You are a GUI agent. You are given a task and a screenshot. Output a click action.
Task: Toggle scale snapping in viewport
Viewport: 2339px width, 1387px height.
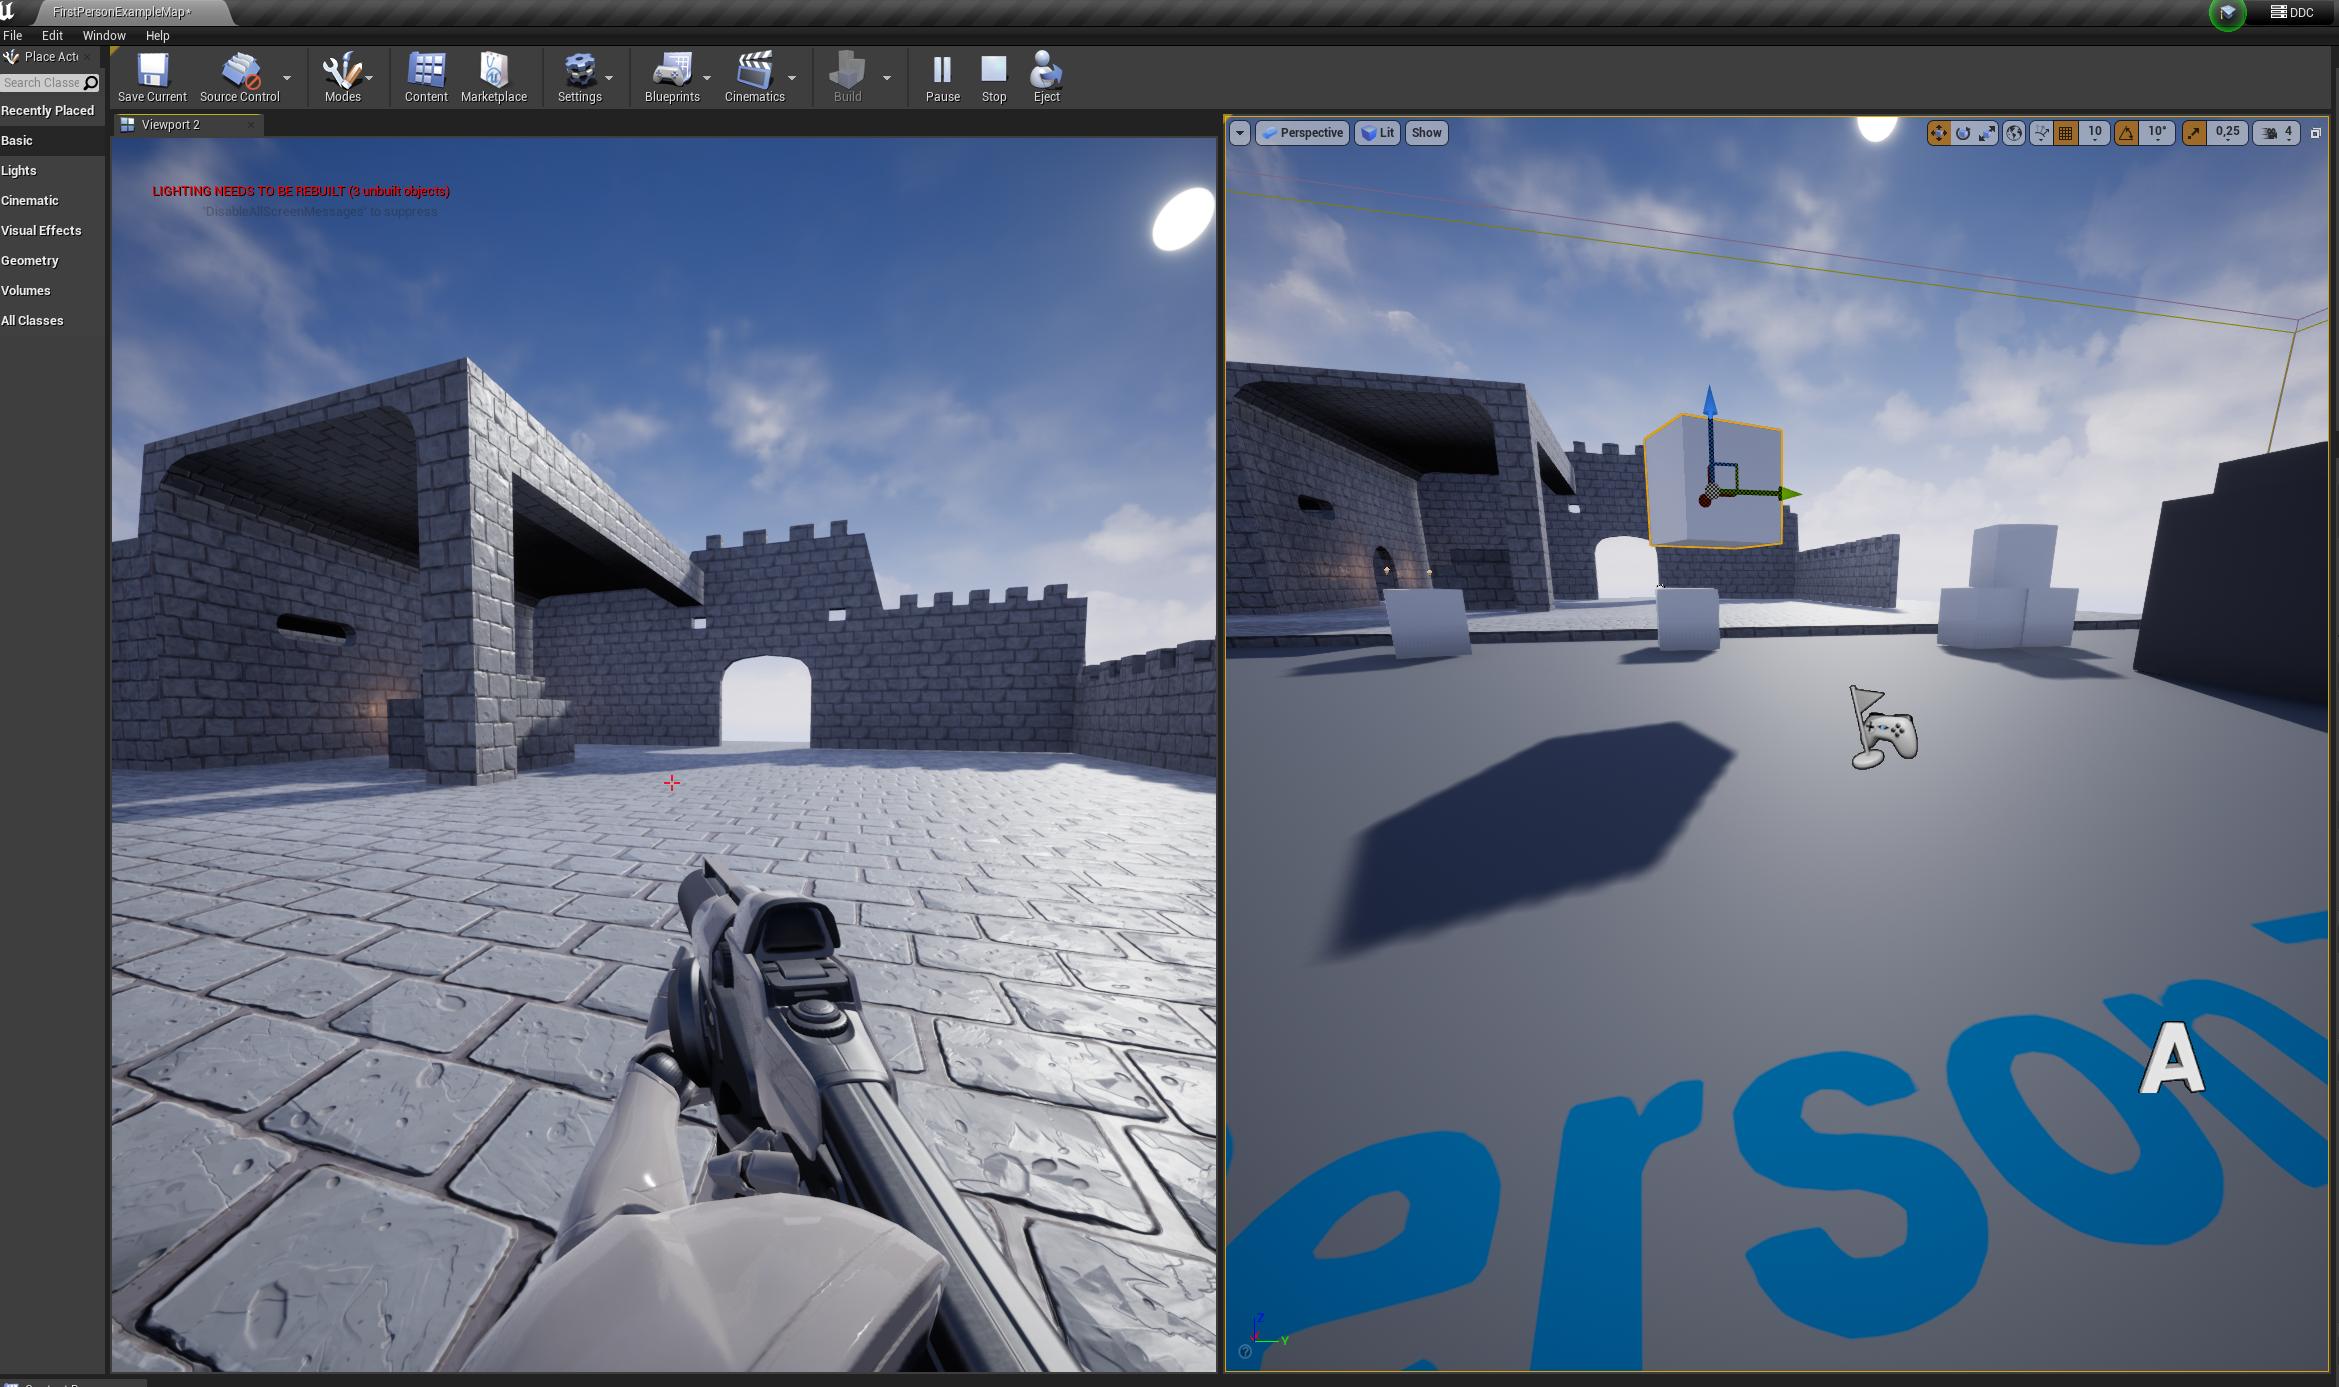[x=2195, y=133]
